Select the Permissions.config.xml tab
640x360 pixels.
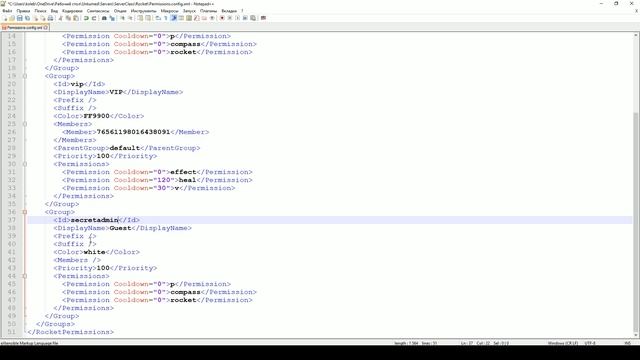coord(24,28)
